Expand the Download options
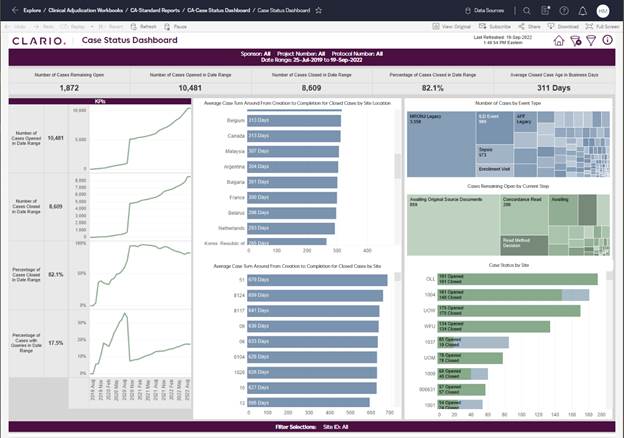This screenshot has width=624, height=438. coord(564,26)
